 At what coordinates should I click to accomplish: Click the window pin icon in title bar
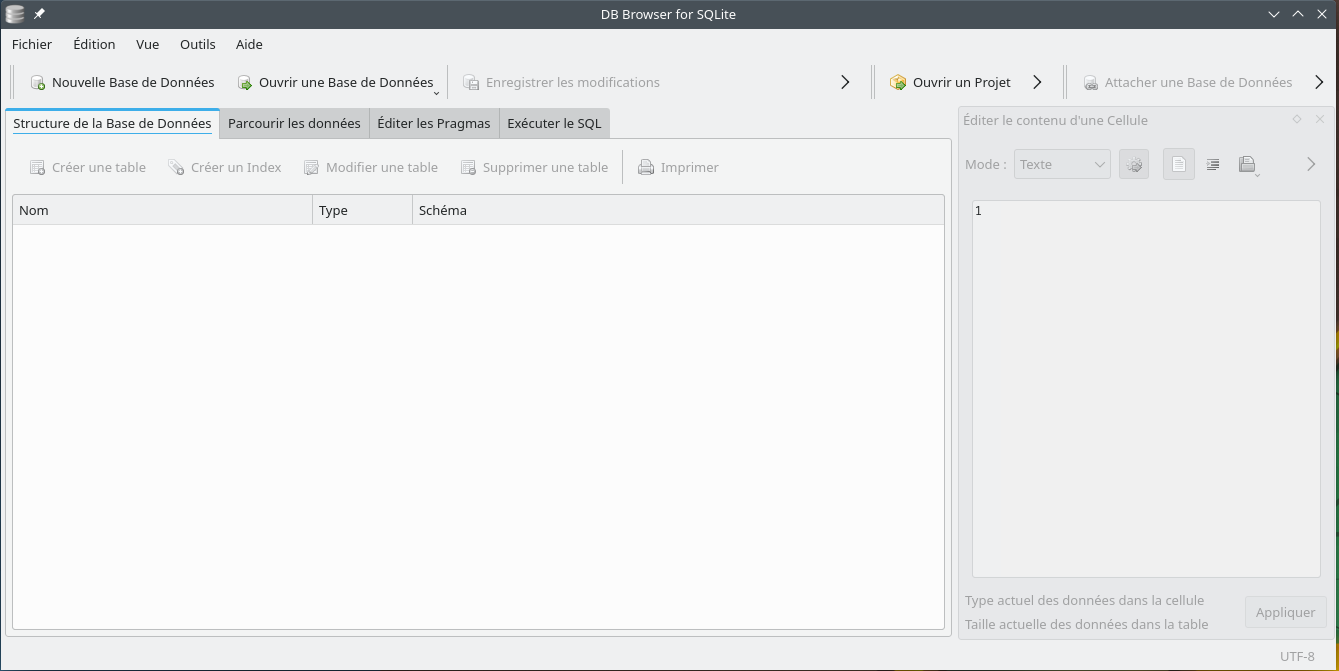39,14
